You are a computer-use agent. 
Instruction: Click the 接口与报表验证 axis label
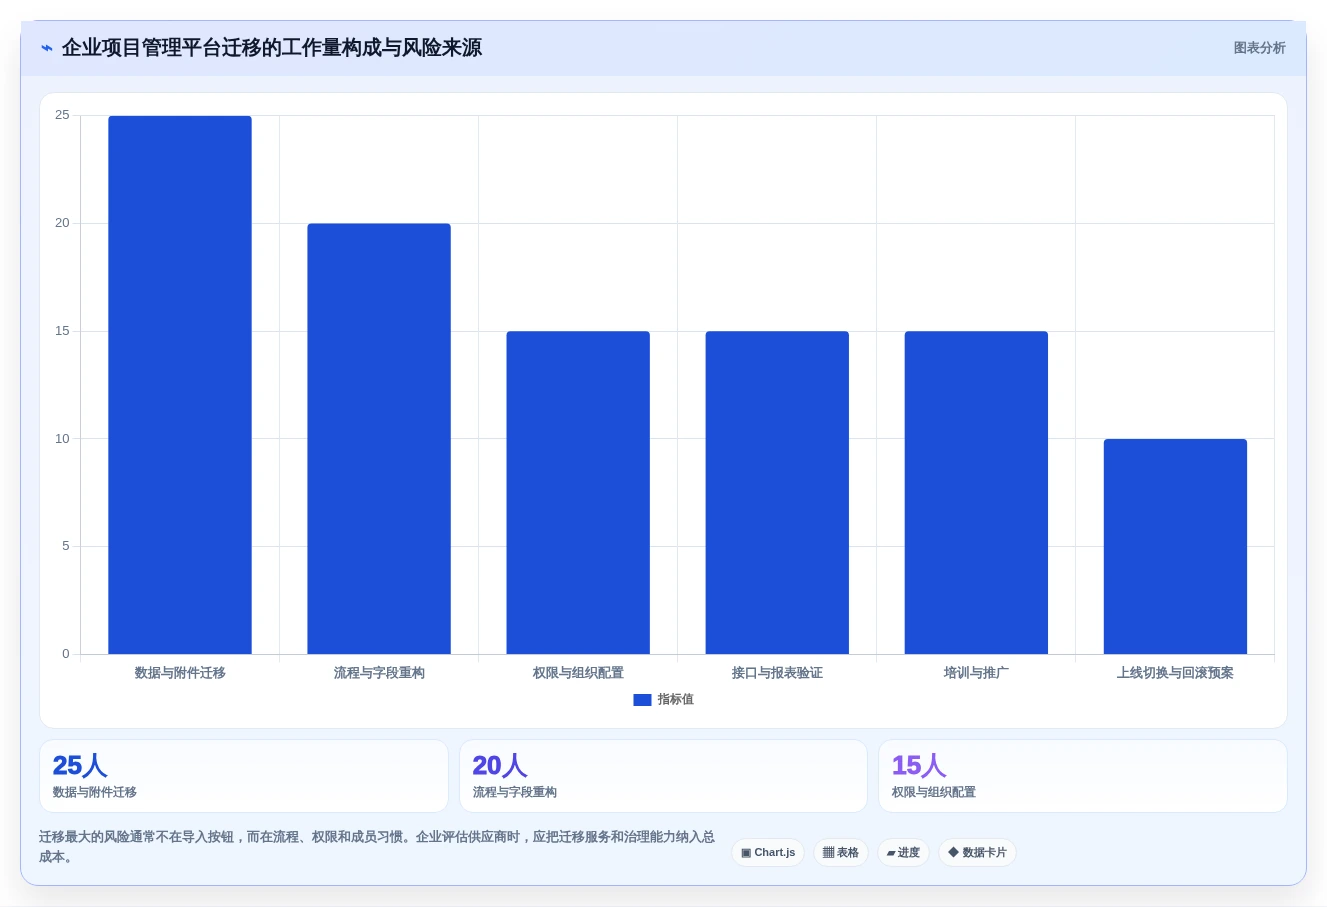click(777, 673)
